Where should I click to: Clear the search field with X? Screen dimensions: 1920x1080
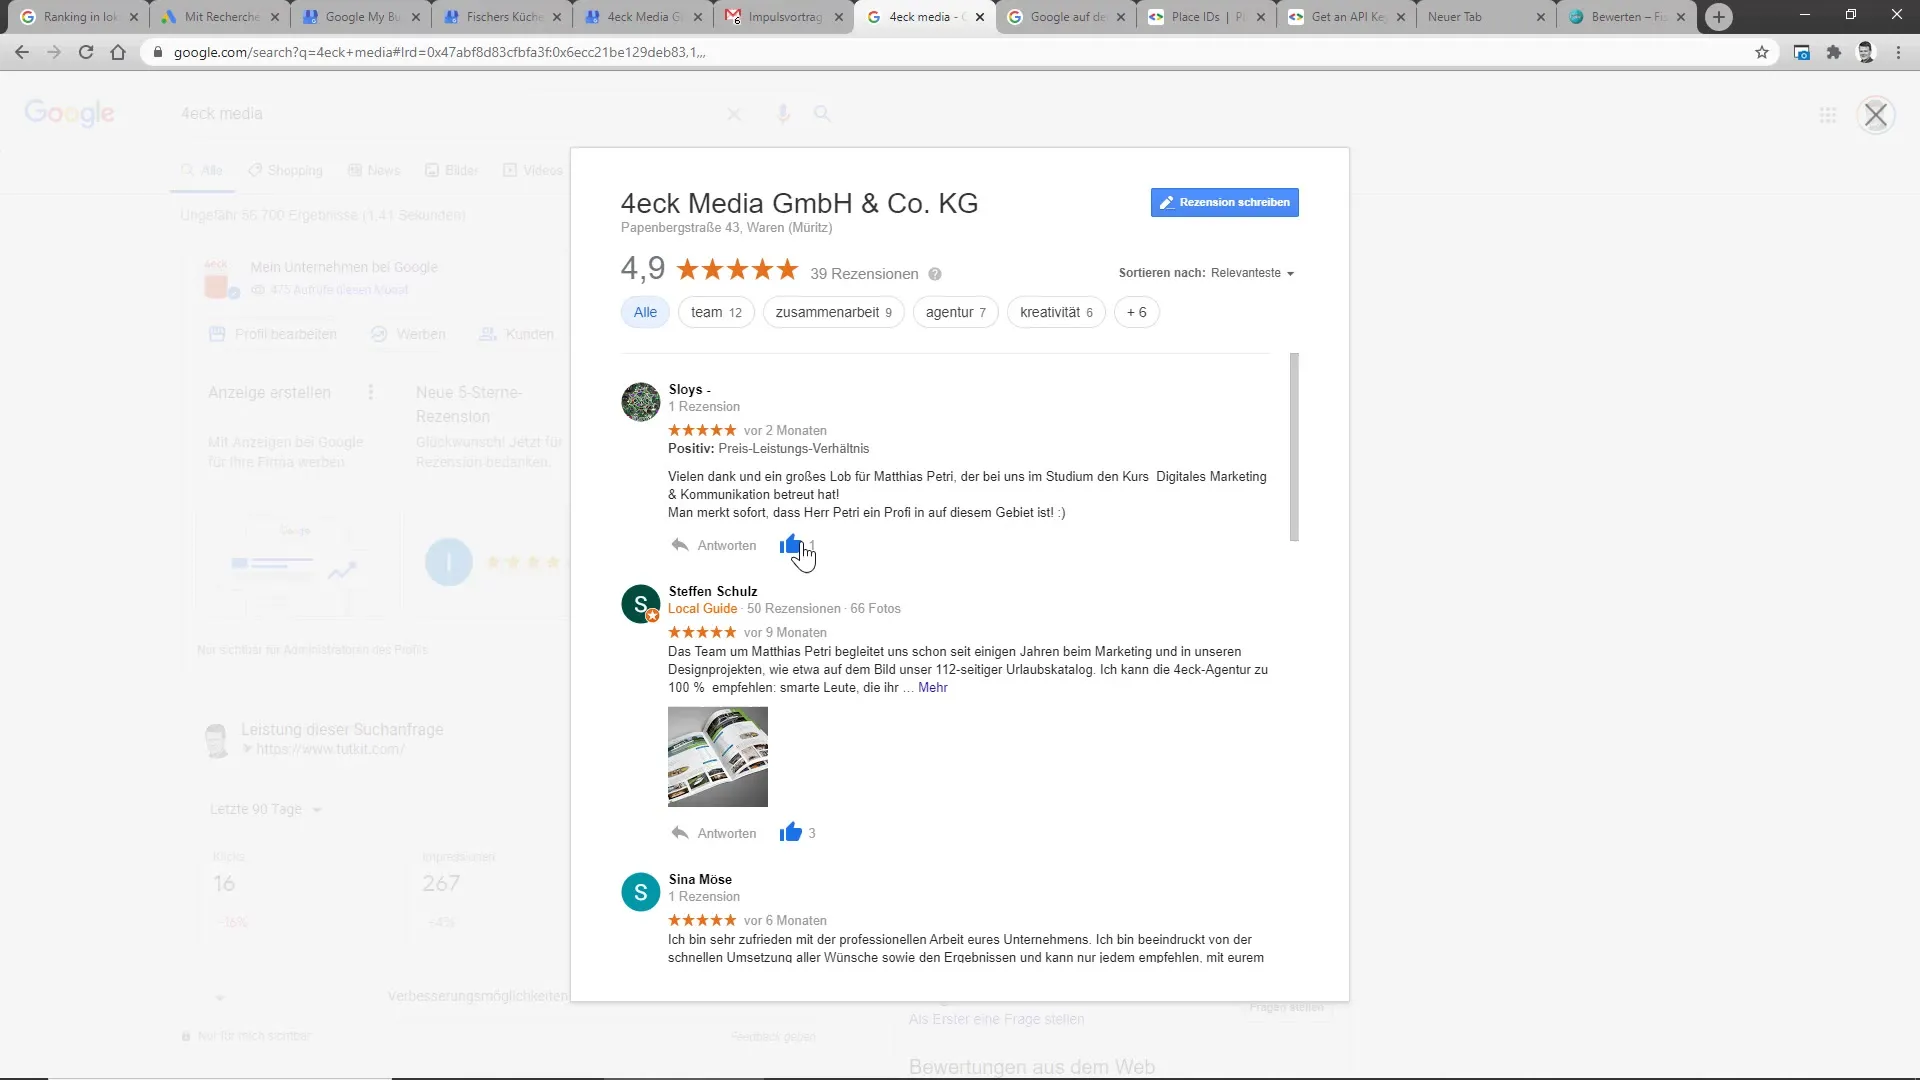pos(734,114)
